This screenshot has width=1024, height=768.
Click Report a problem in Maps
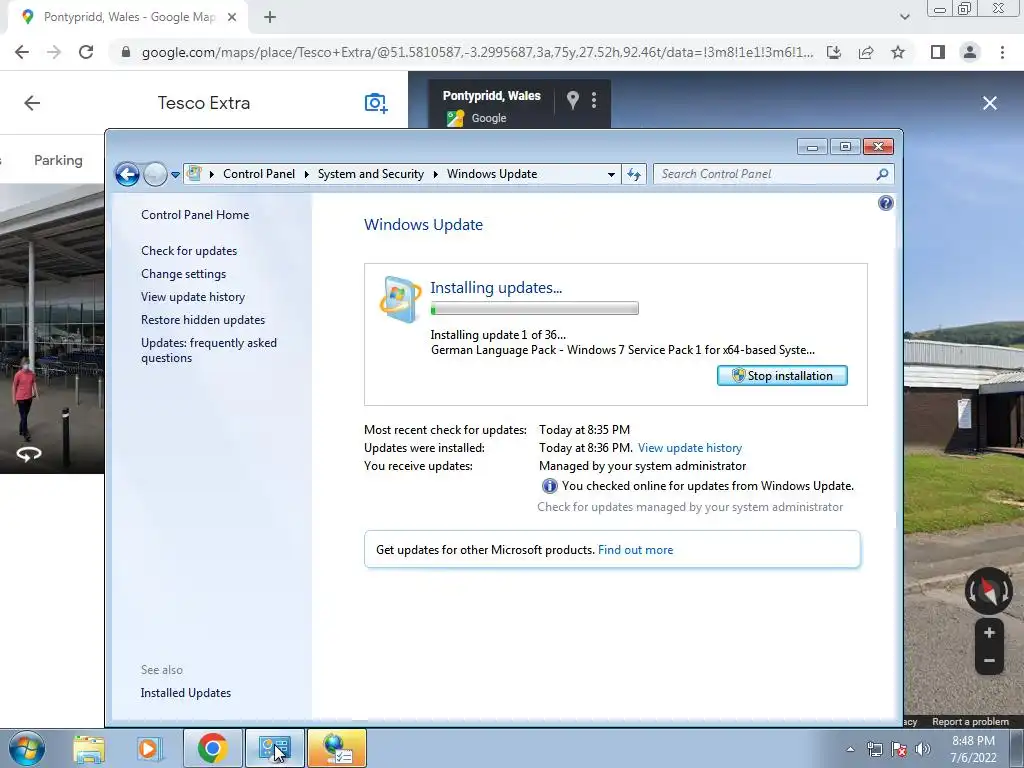[970, 722]
